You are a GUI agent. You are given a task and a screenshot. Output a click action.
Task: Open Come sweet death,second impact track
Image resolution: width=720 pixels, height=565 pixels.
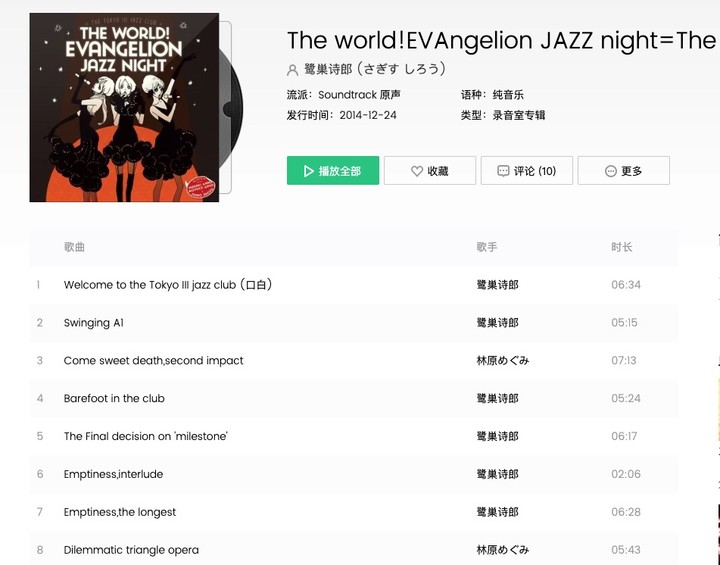[x=153, y=361]
